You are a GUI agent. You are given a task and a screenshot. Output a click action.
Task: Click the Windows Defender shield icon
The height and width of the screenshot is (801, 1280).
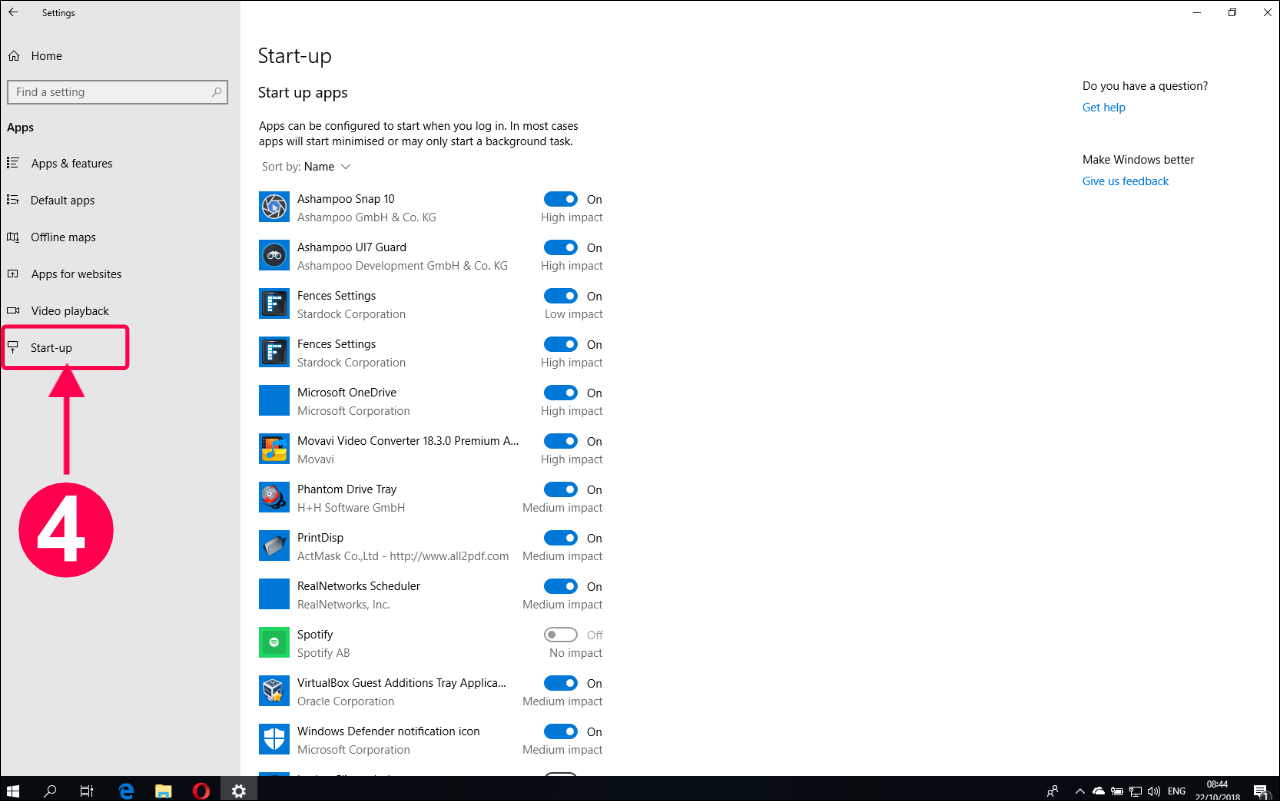tap(274, 740)
